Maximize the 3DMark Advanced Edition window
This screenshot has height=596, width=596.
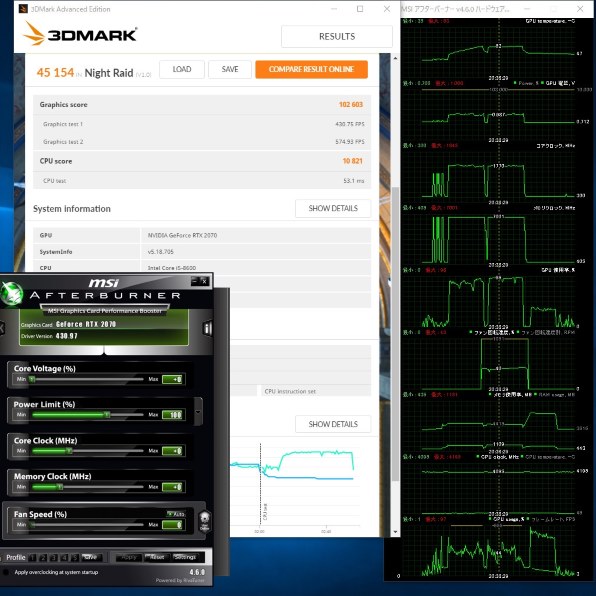pos(360,9)
